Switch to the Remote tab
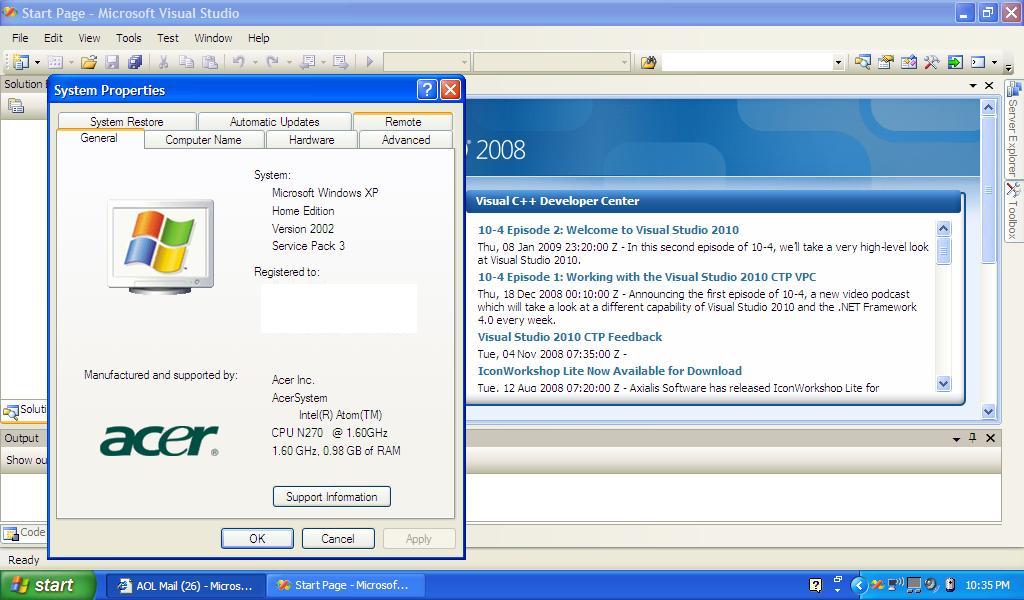This screenshot has width=1024, height=600. (x=403, y=121)
